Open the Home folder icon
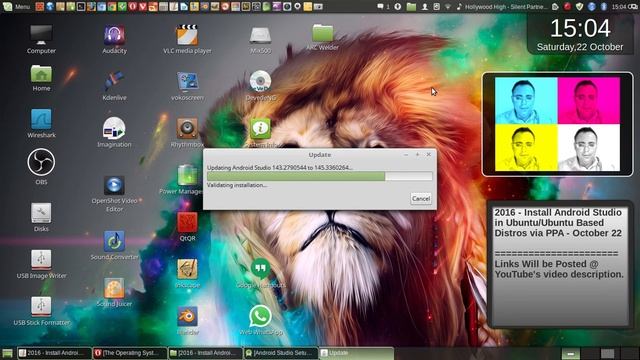640x360 pixels. tap(41, 78)
